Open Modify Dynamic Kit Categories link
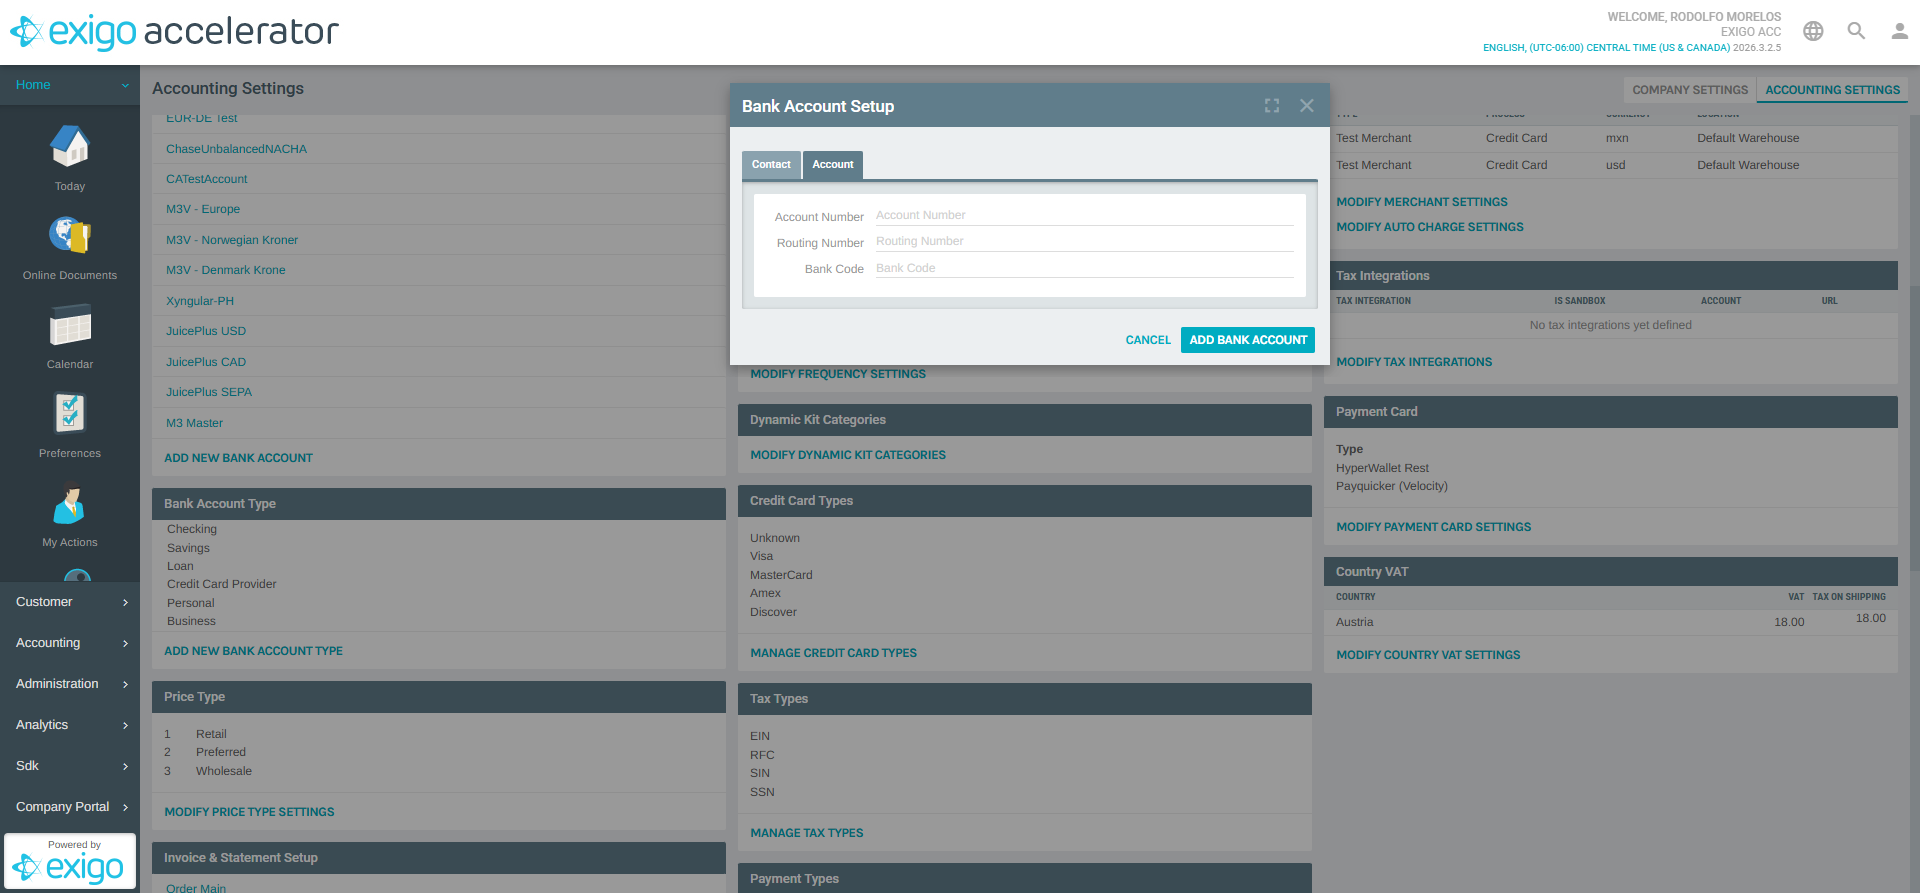 click(x=848, y=455)
